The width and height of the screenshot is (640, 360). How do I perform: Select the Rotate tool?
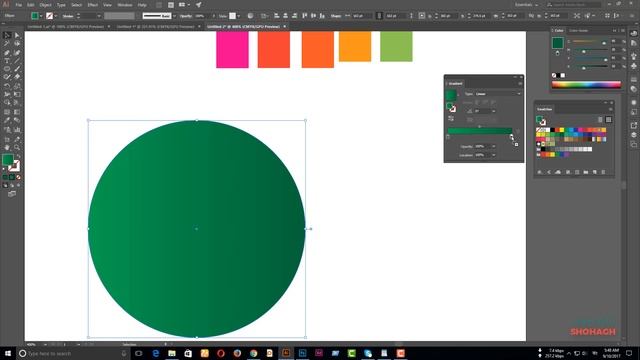[x=7, y=86]
